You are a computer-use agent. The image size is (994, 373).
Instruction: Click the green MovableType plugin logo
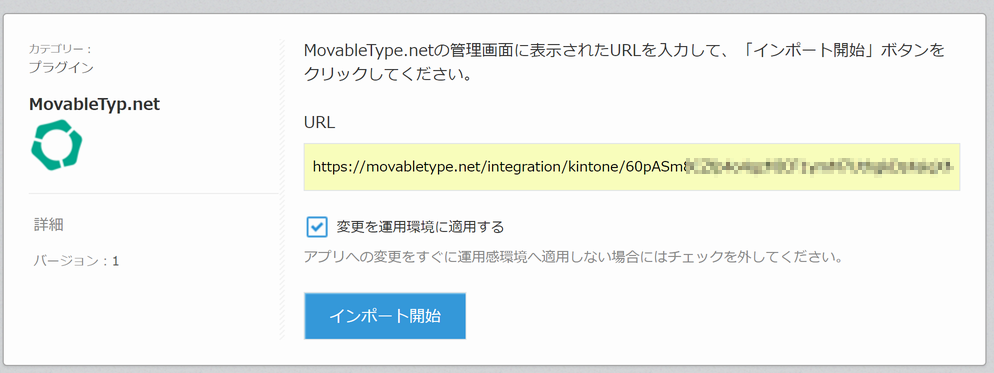[57, 145]
